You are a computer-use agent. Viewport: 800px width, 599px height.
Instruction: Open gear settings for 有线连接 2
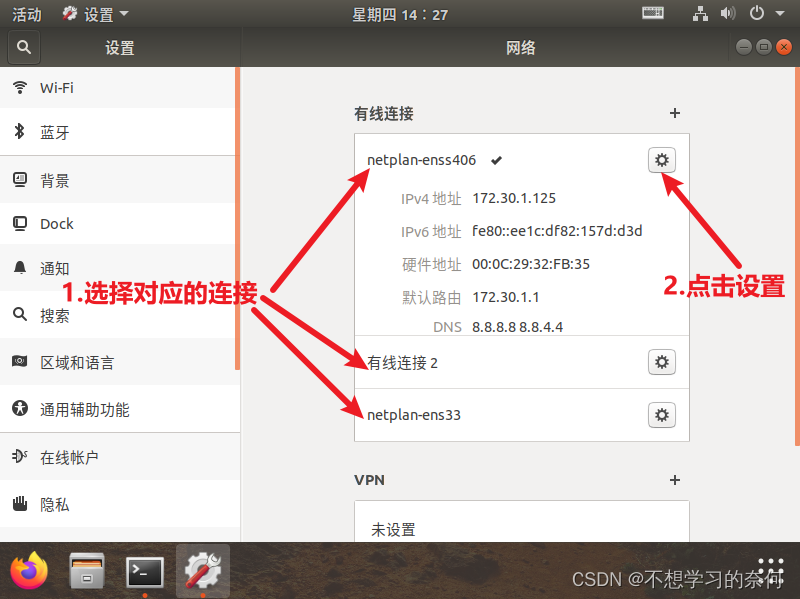(x=662, y=362)
